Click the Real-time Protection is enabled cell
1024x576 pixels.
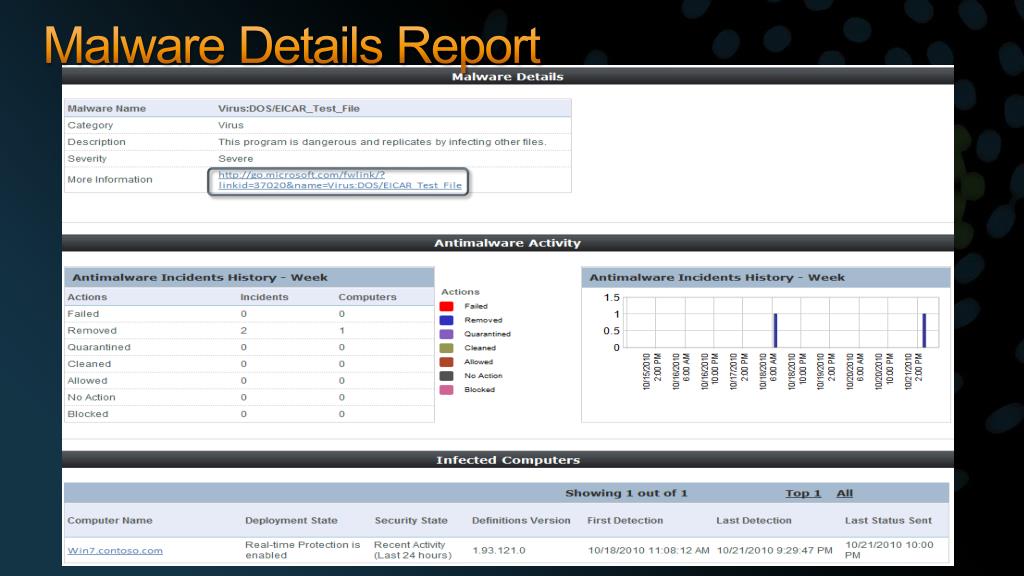pyautogui.click(x=302, y=550)
